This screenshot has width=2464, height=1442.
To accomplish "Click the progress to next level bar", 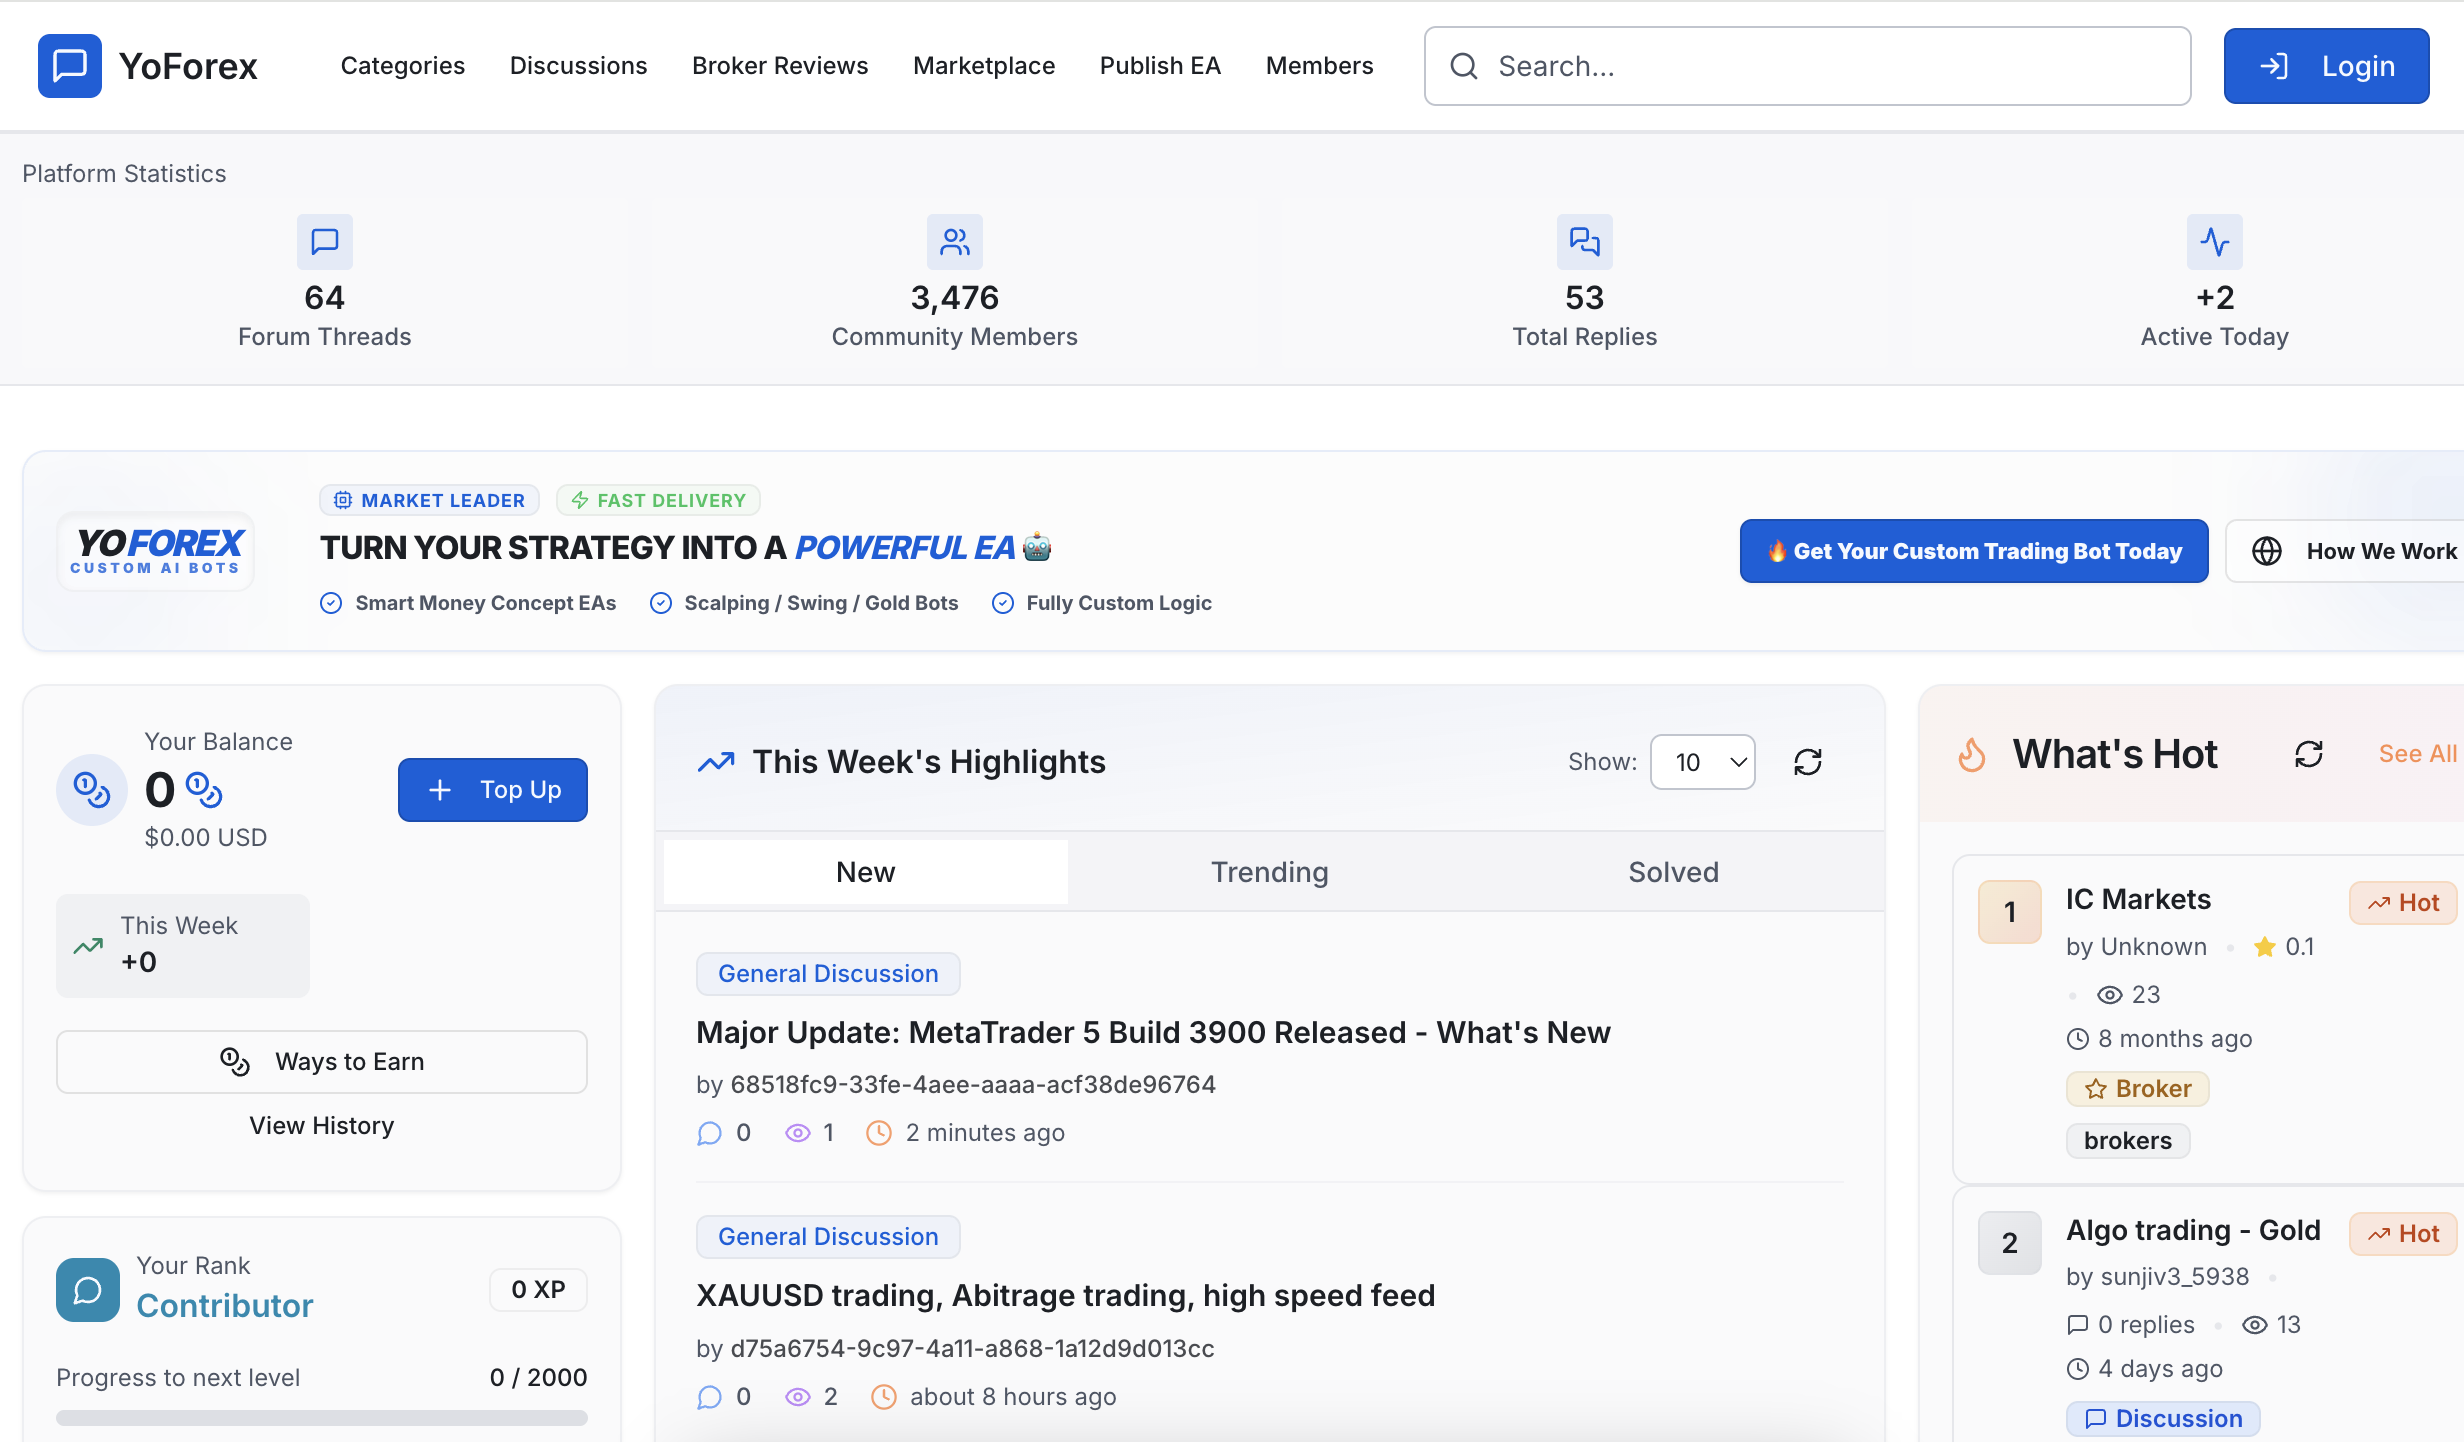I will pos(322,1418).
